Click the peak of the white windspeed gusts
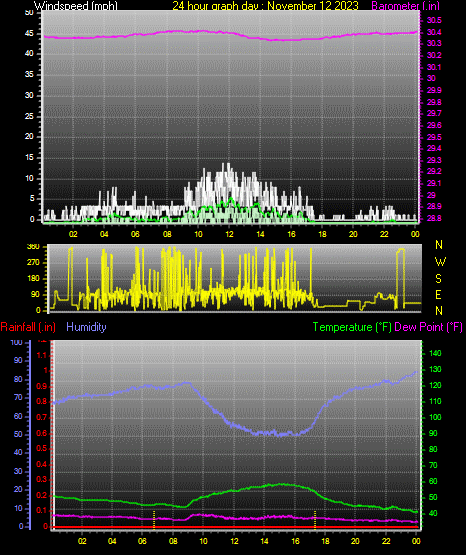 228,164
